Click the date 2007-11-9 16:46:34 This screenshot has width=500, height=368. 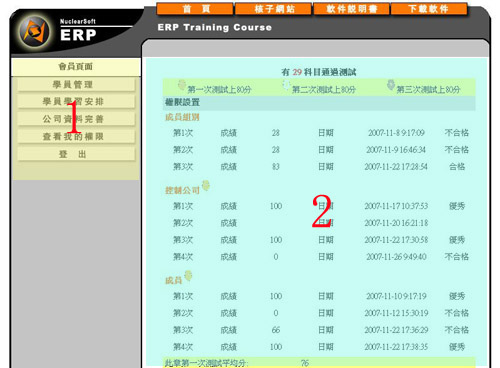(x=396, y=150)
